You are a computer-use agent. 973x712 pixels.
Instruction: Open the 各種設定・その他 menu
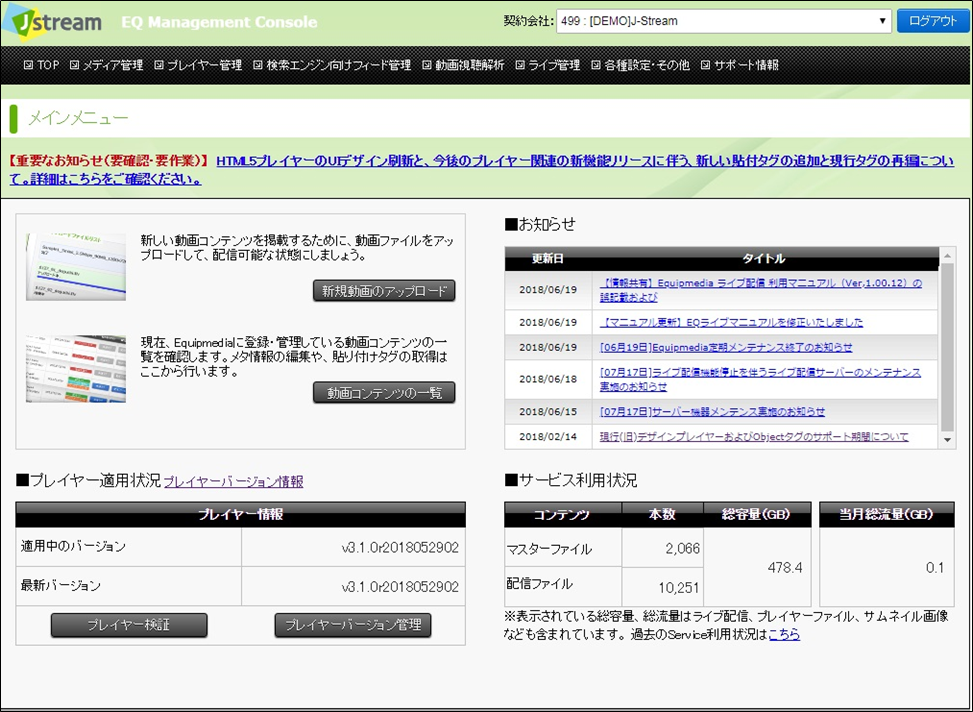coord(640,65)
